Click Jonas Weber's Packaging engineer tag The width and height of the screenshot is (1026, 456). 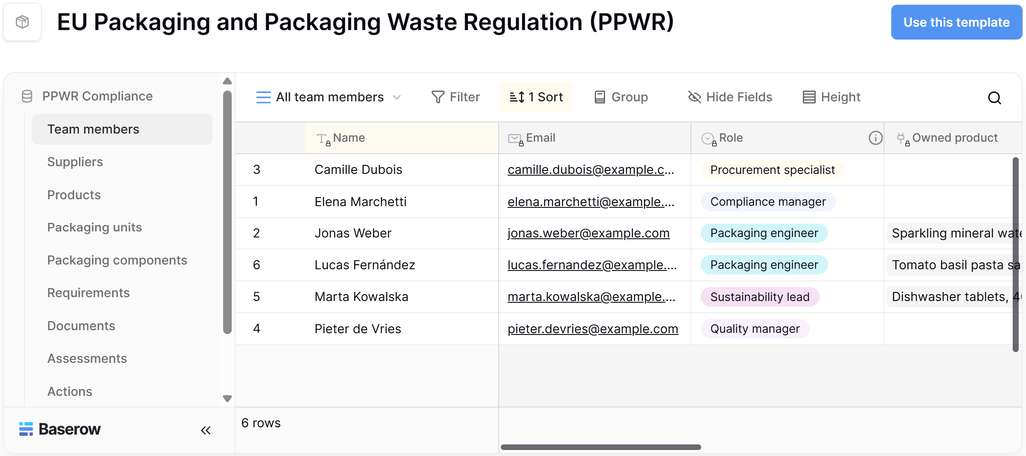[764, 234]
